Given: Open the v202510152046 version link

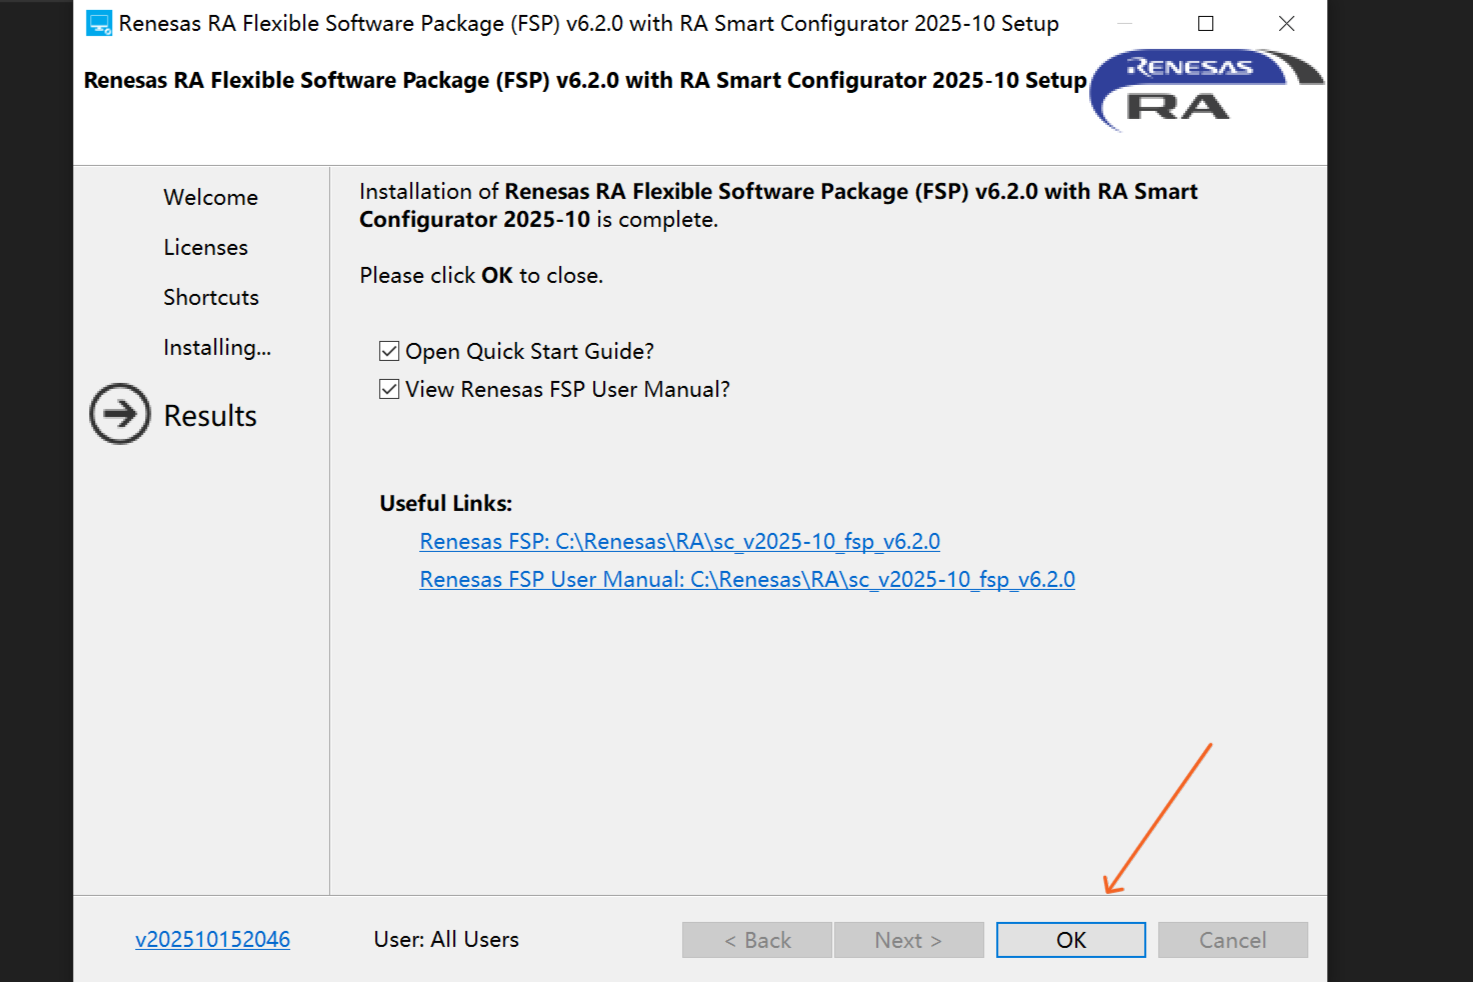Looking at the screenshot, I should click(x=213, y=939).
